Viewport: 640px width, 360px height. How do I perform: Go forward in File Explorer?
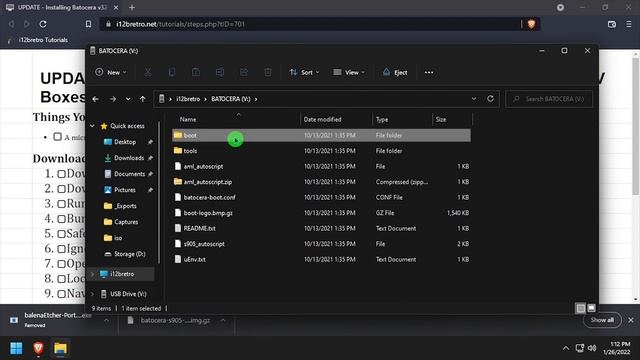[x=113, y=99]
